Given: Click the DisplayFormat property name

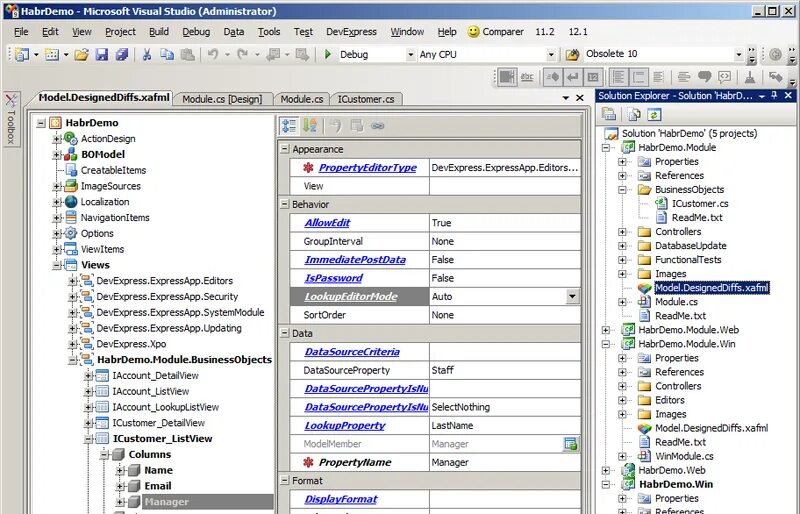Looking at the screenshot, I should pyautogui.click(x=341, y=499).
